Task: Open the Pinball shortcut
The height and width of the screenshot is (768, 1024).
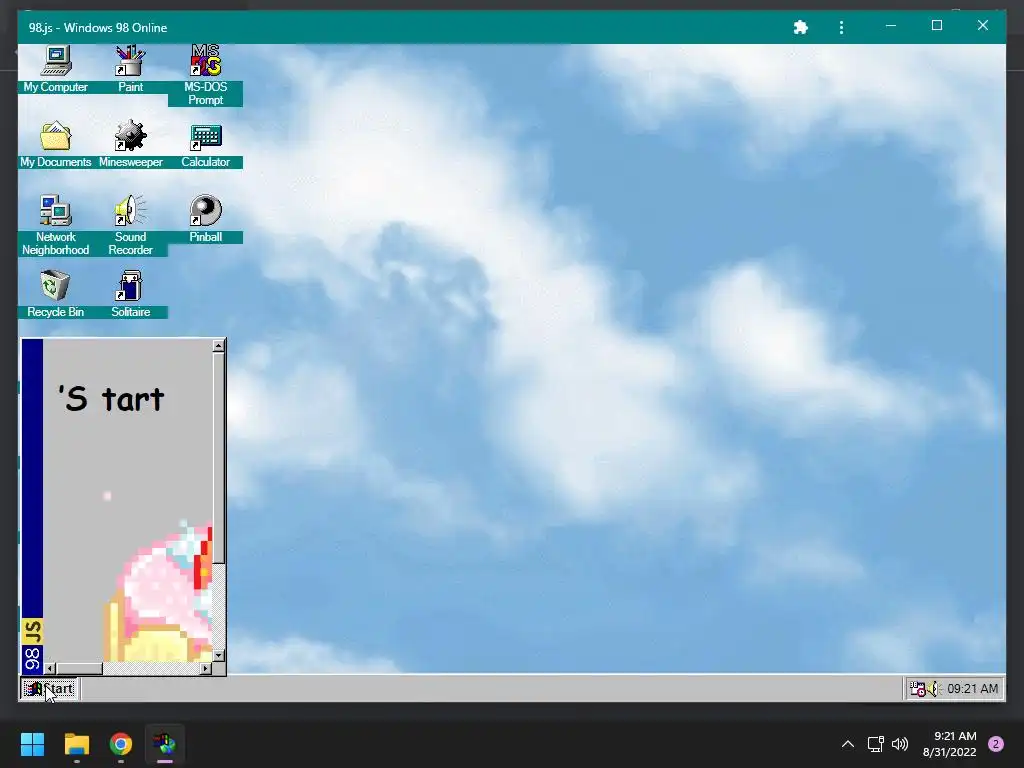Action: coord(205,218)
